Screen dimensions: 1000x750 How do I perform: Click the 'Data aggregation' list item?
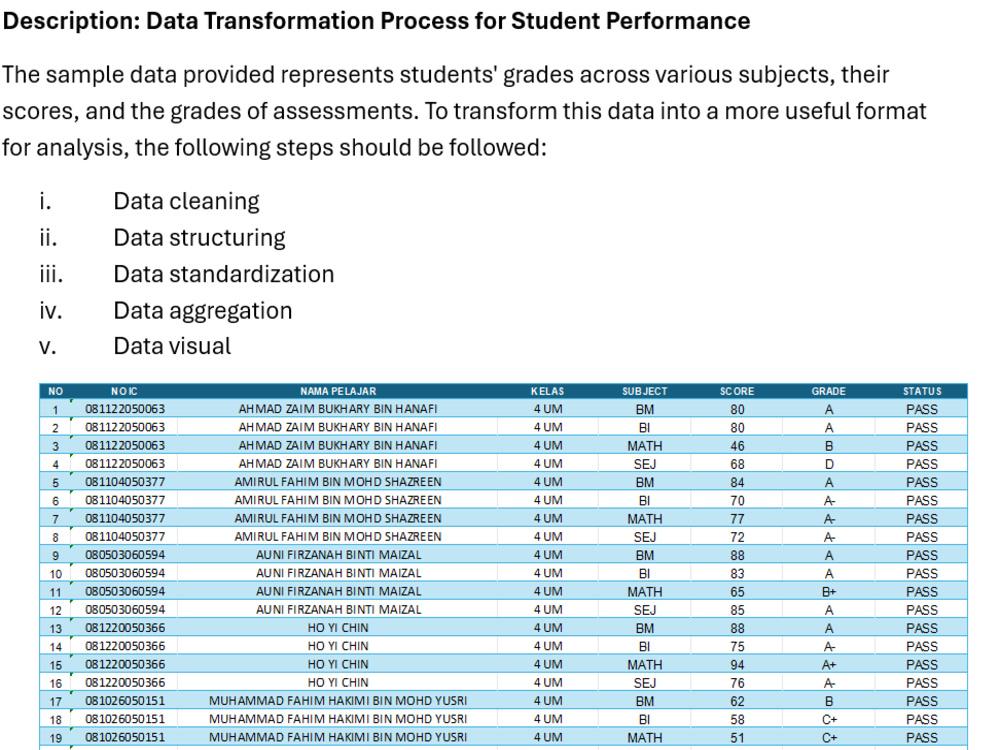[x=203, y=311]
